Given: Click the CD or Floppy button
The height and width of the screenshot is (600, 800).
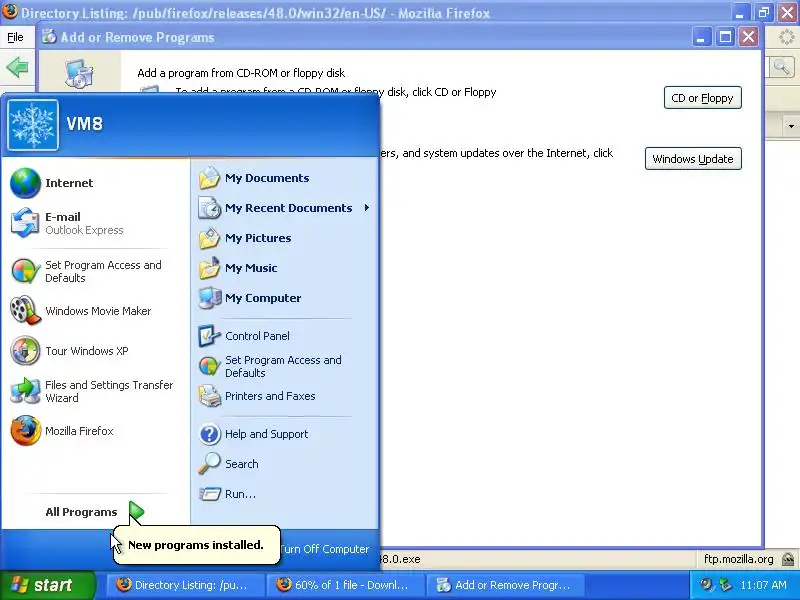Looking at the screenshot, I should [703, 98].
